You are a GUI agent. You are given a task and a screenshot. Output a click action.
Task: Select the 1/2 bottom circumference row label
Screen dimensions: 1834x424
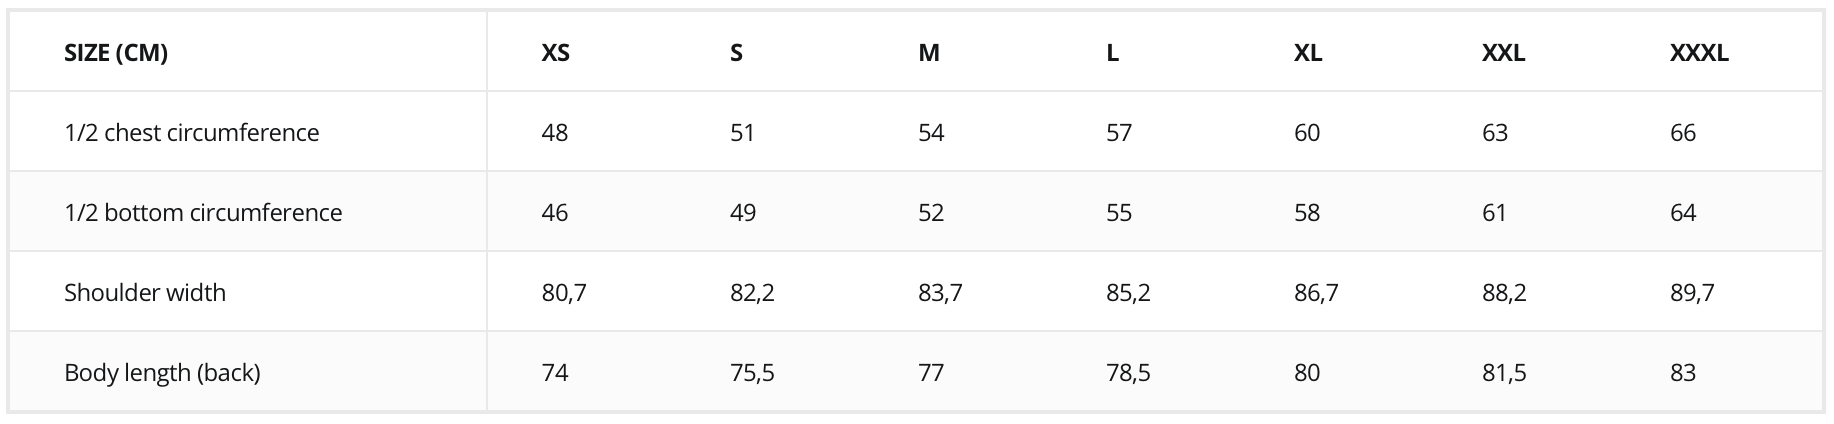[203, 212]
